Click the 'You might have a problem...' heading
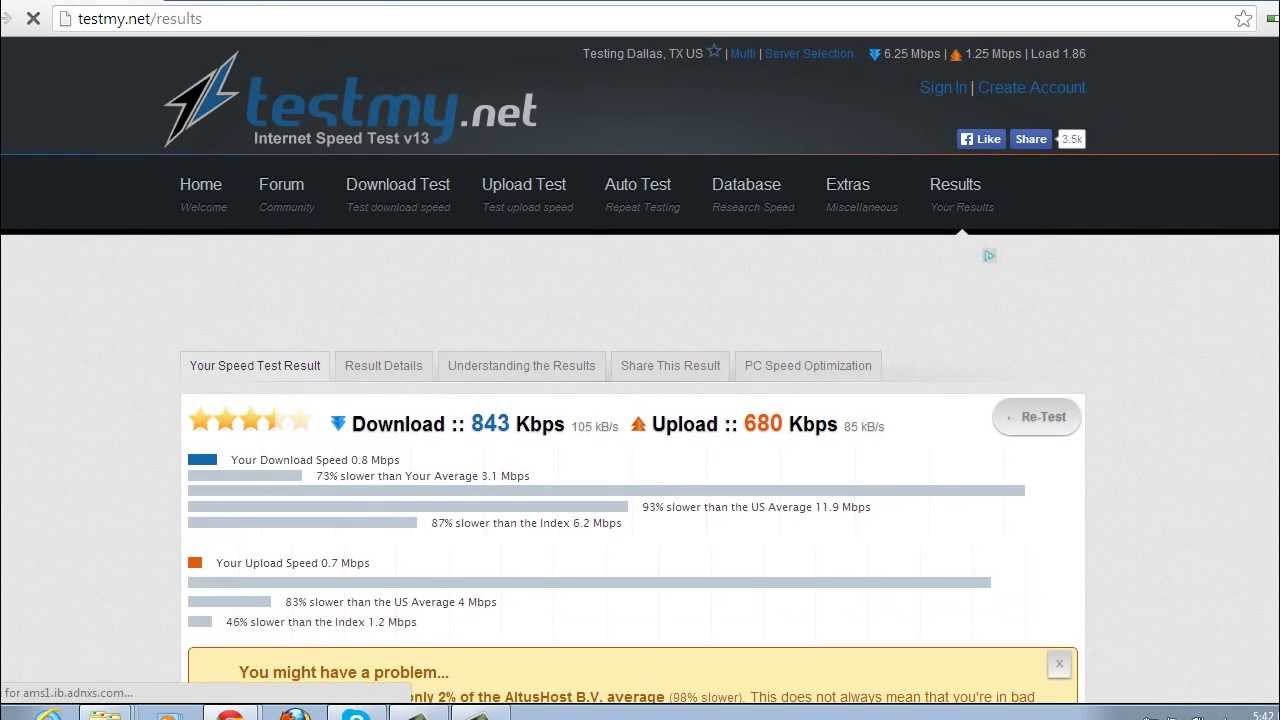The width and height of the screenshot is (1280, 720). pos(344,672)
